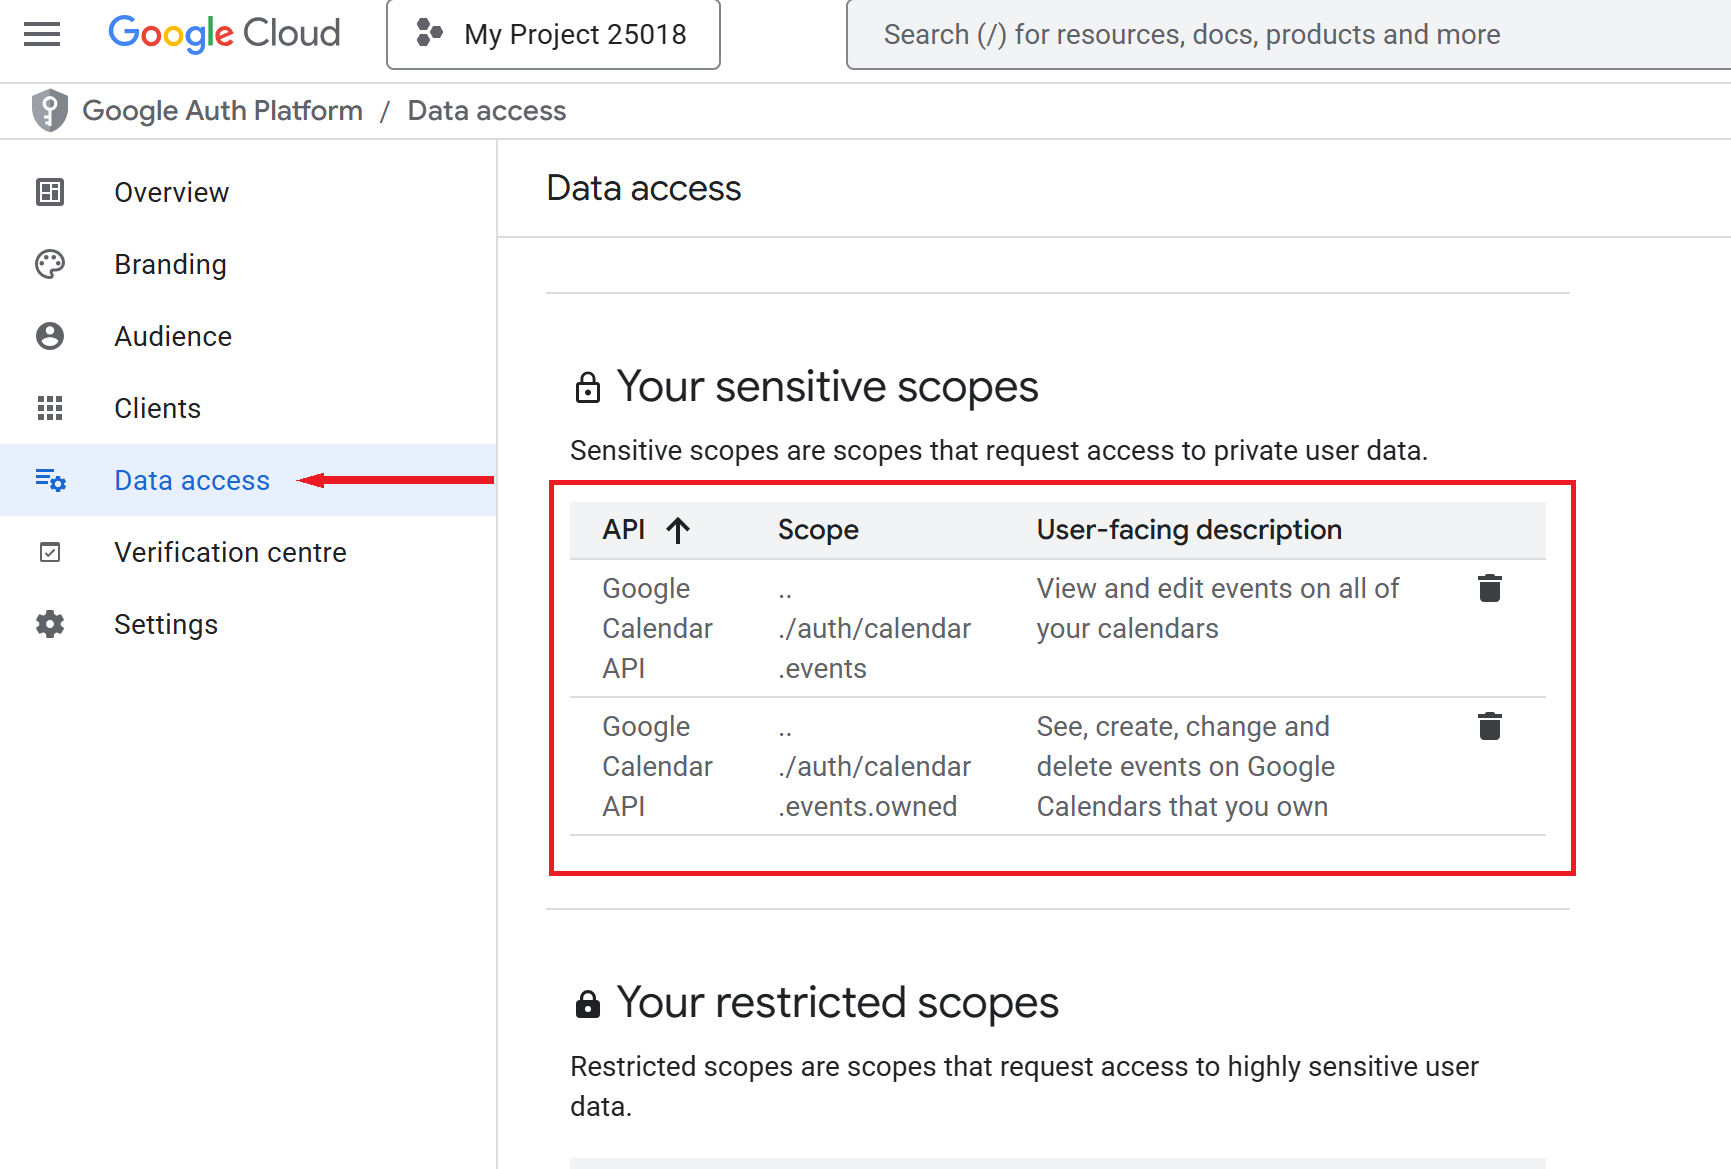Click the Google Auth Platform shield icon

(x=49, y=110)
